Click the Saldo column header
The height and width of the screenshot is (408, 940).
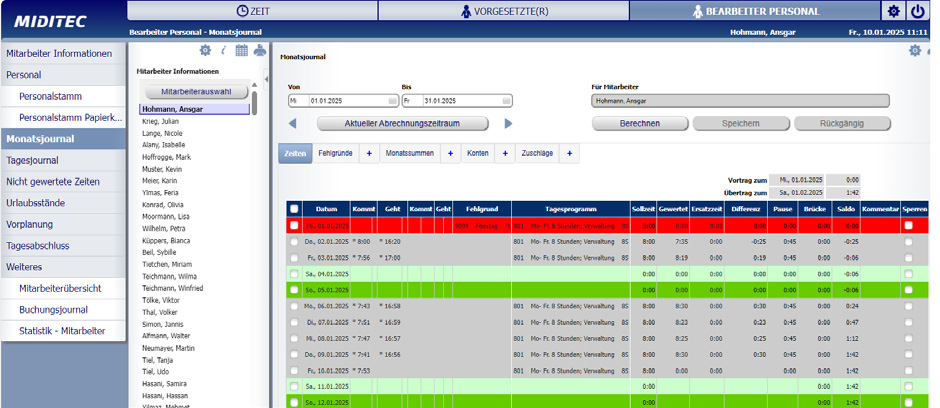(845, 209)
